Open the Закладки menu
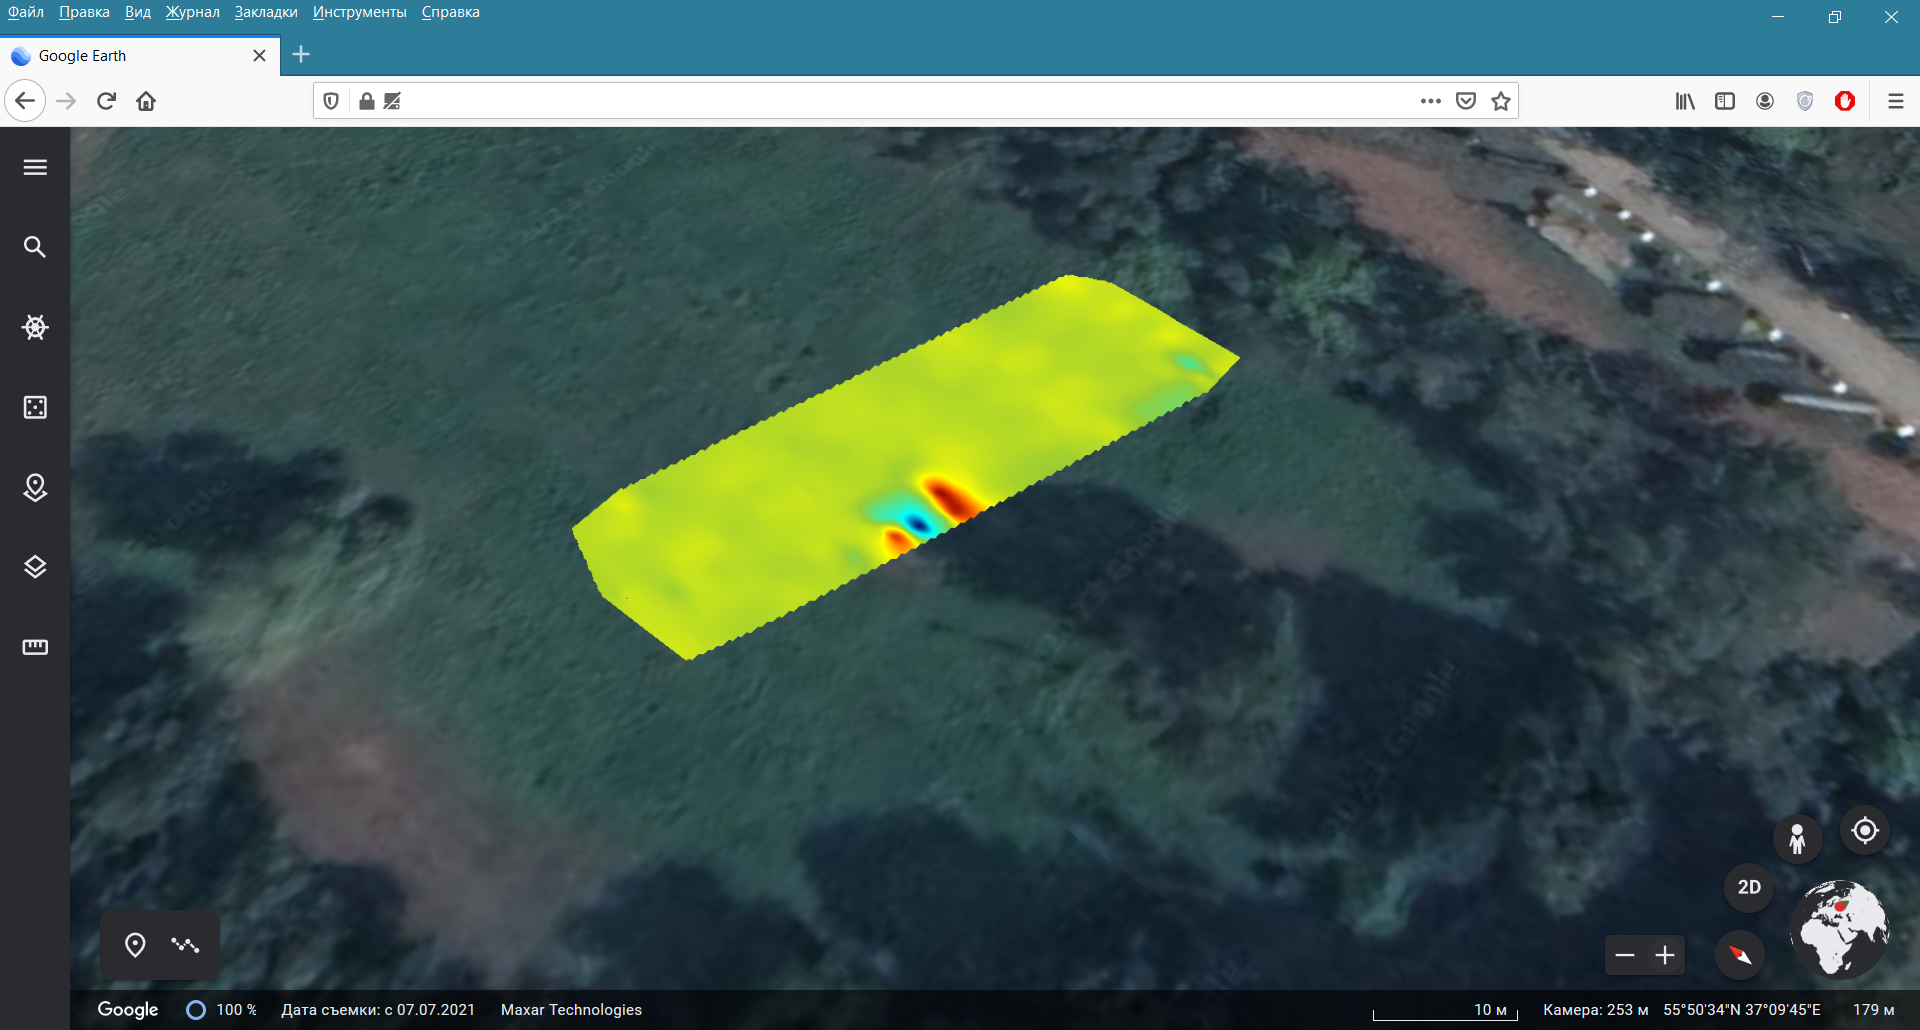The image size is (1920, 1030). point(266,12)
